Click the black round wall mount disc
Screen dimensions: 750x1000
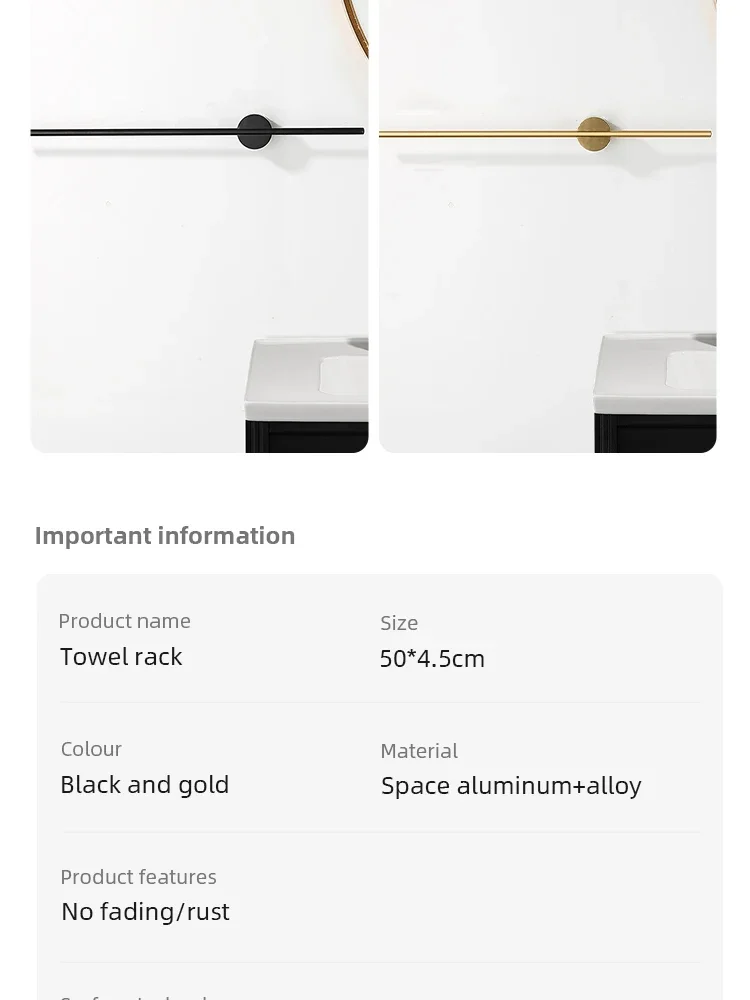(x=254, y=132)
